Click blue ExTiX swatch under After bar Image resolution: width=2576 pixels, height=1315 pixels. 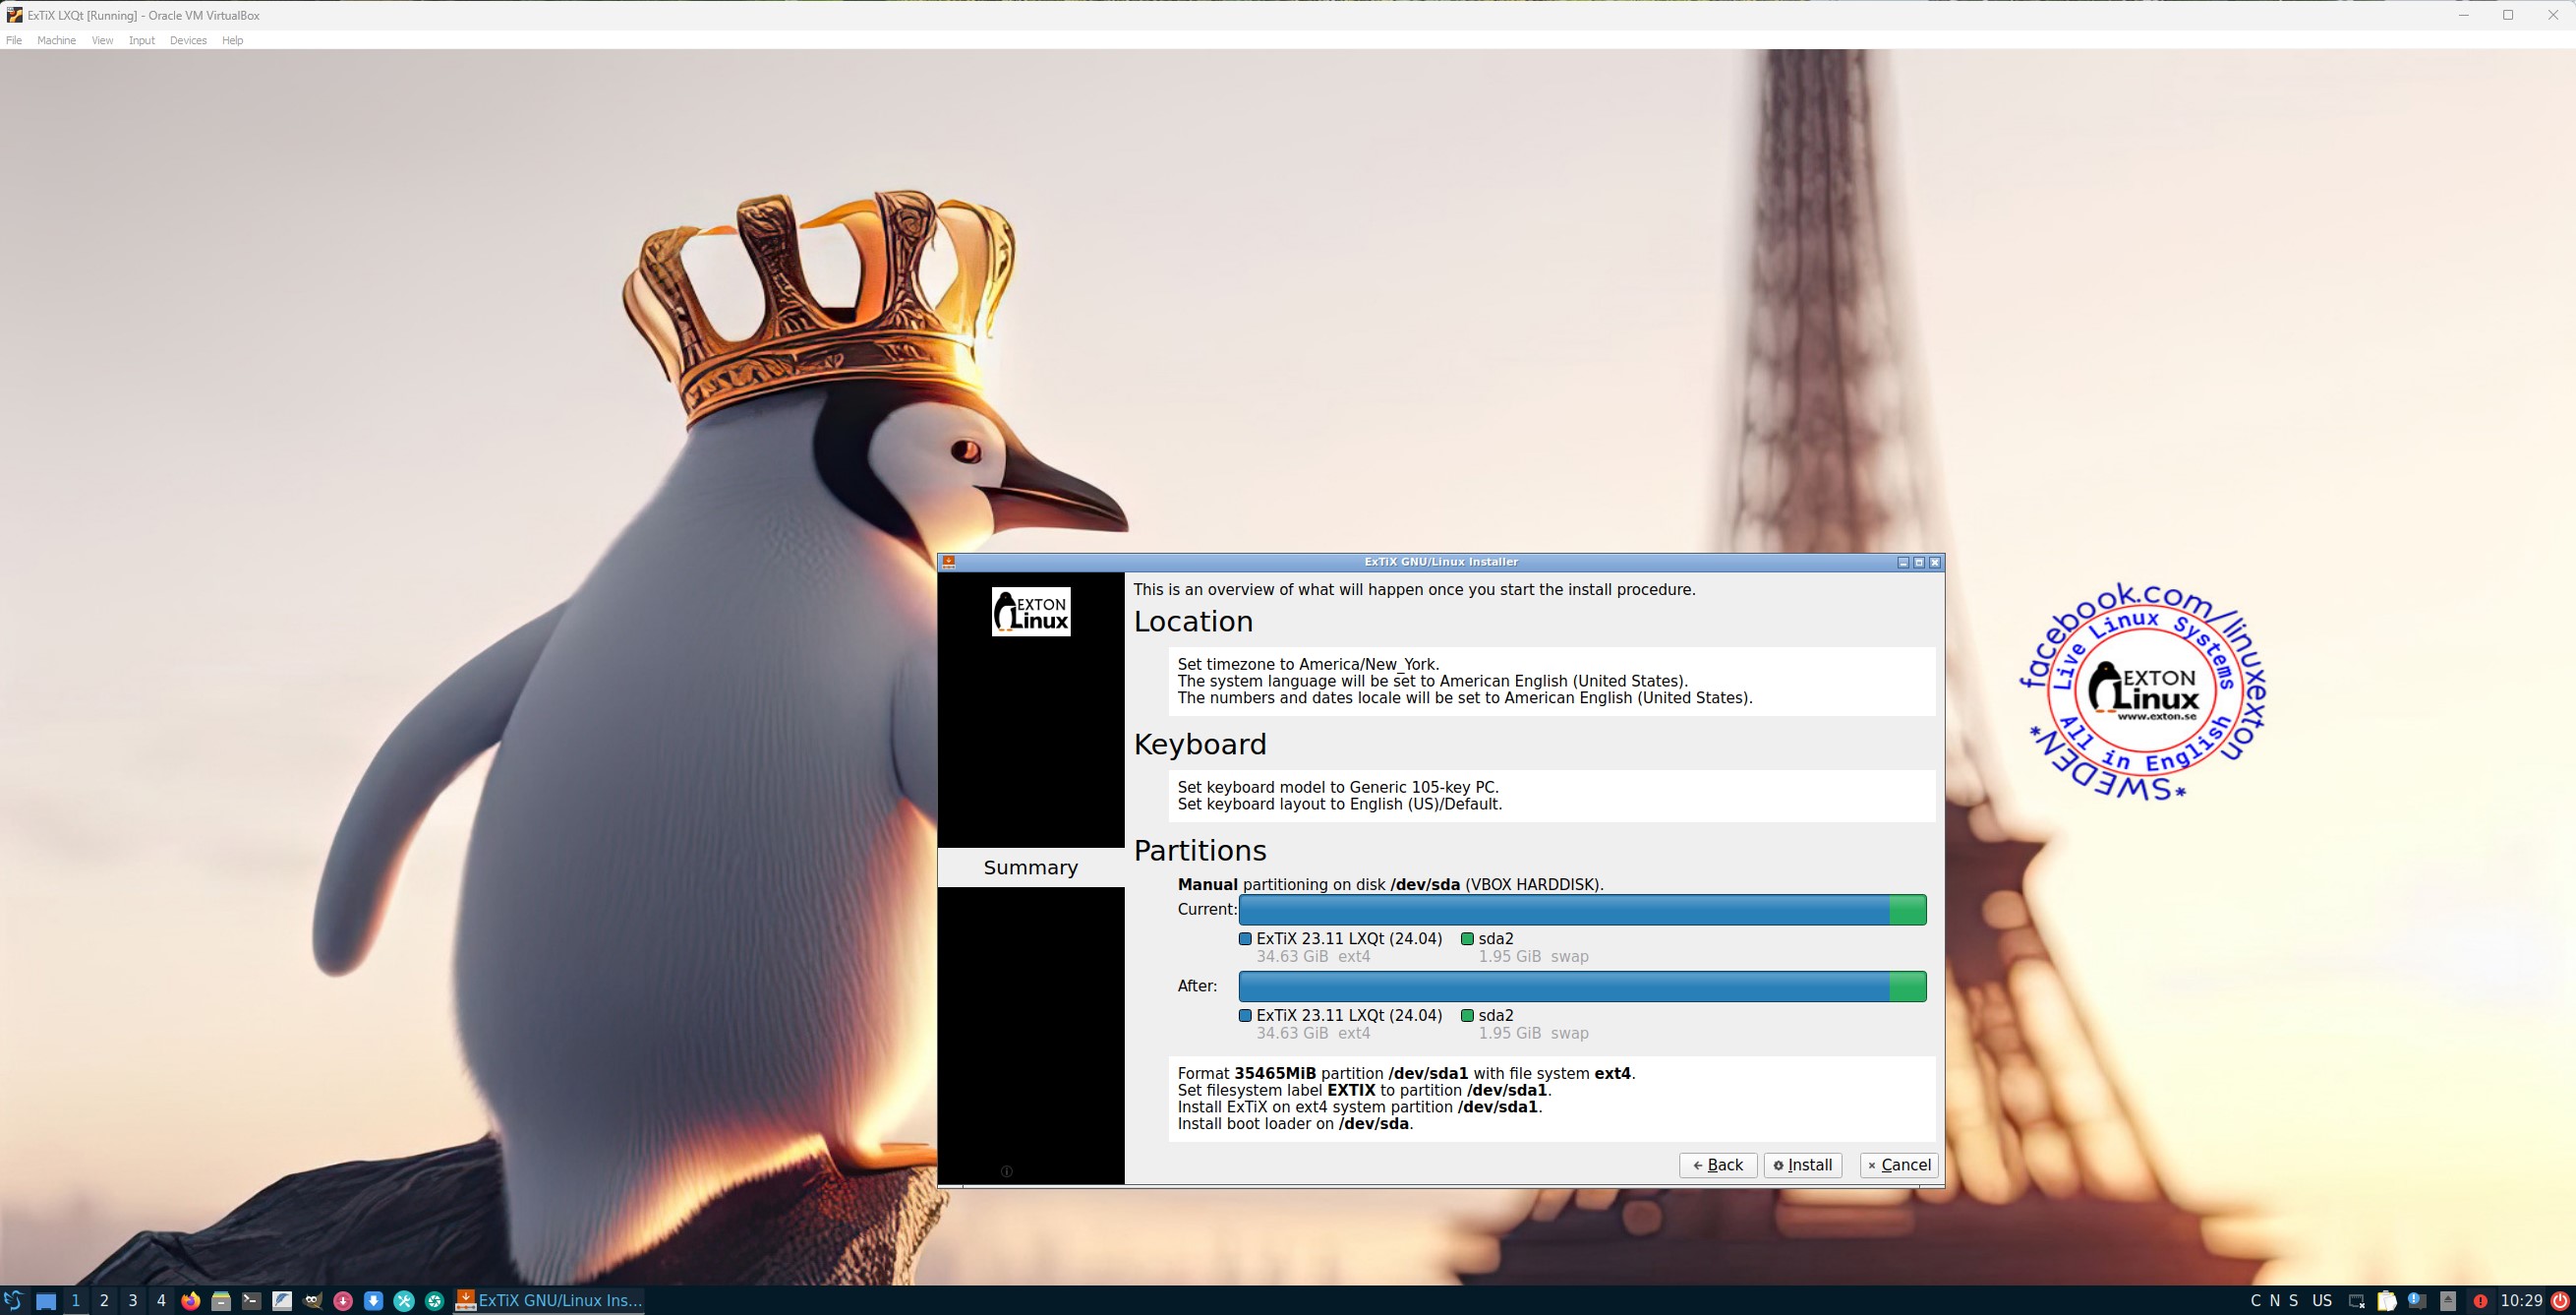coord(1245,1016)
